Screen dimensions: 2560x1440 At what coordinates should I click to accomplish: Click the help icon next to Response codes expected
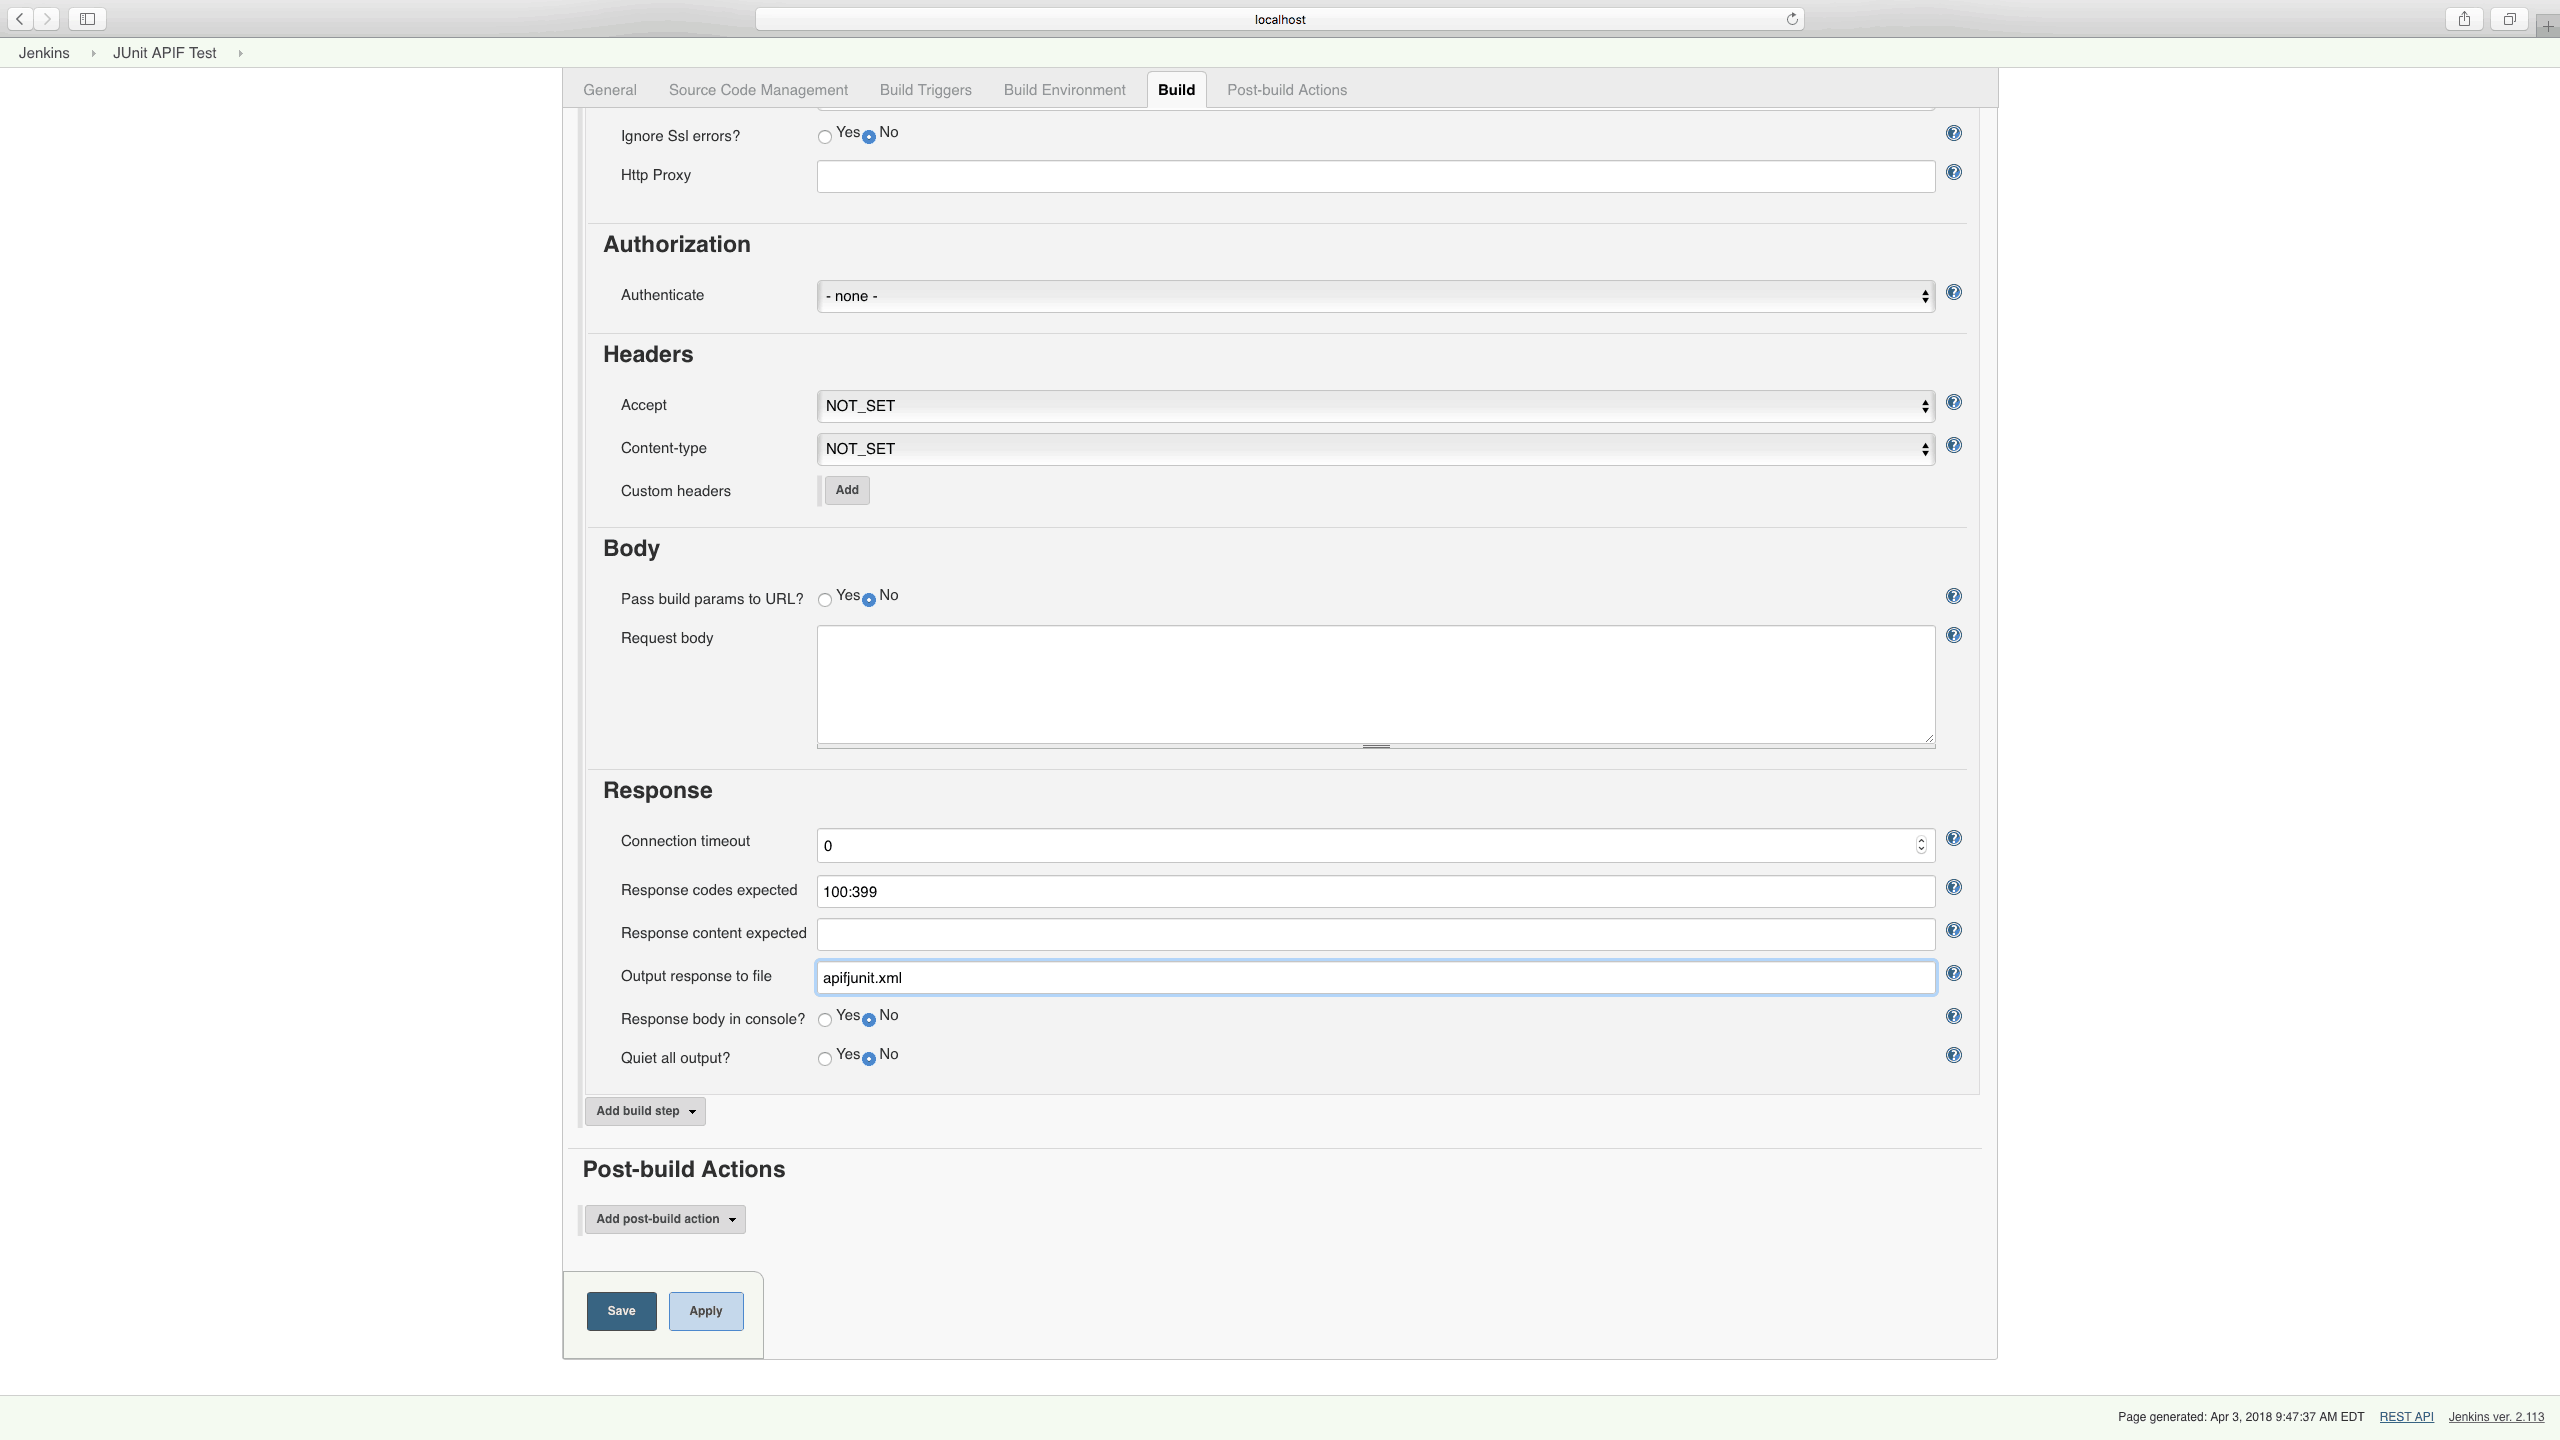[1953, 888]
